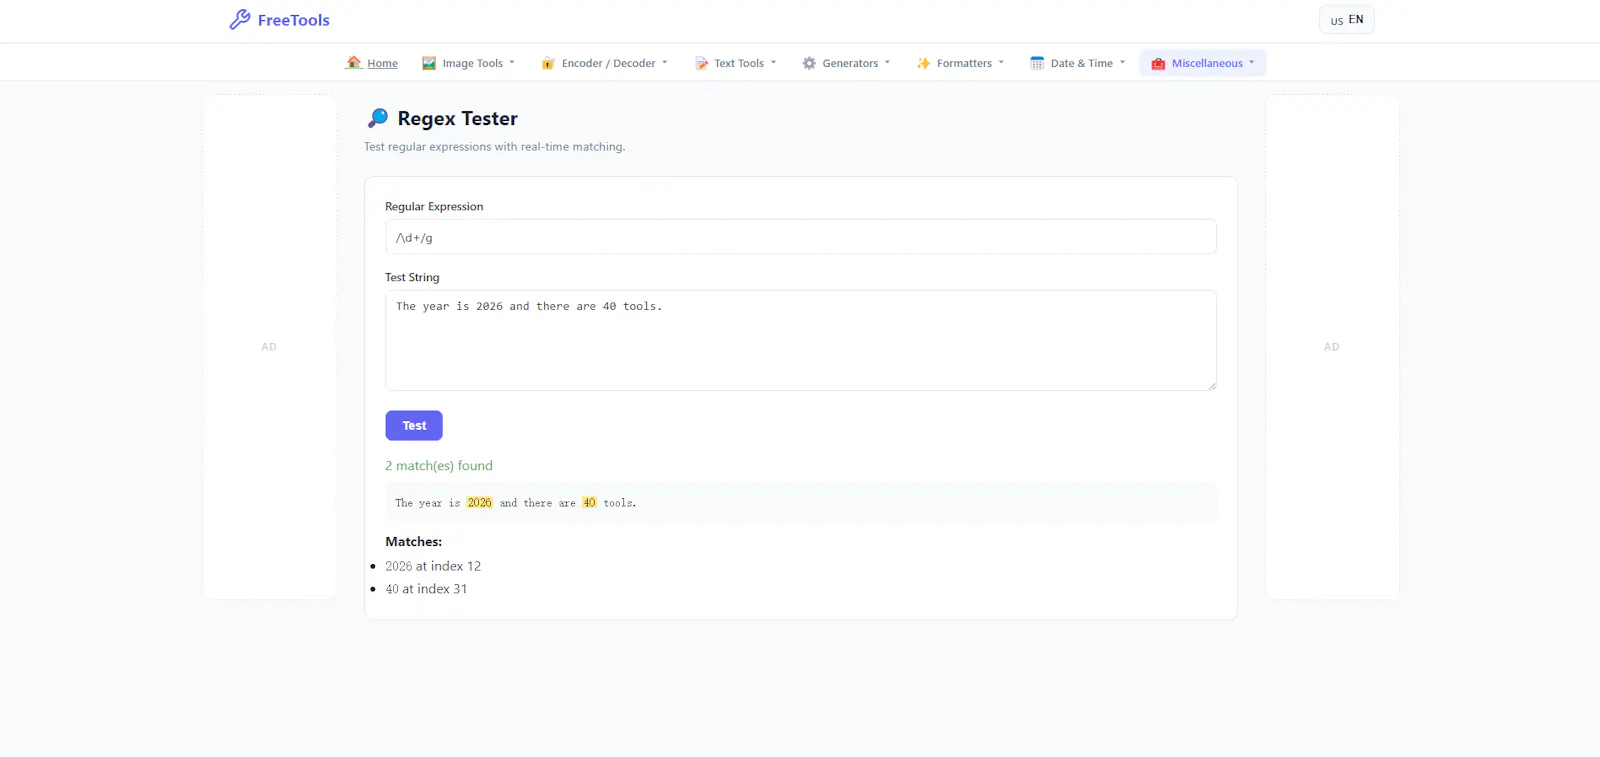Screen dimensions: 1600x757
Task: Click the Text Tools pencil icon
Action: (701, 63)
